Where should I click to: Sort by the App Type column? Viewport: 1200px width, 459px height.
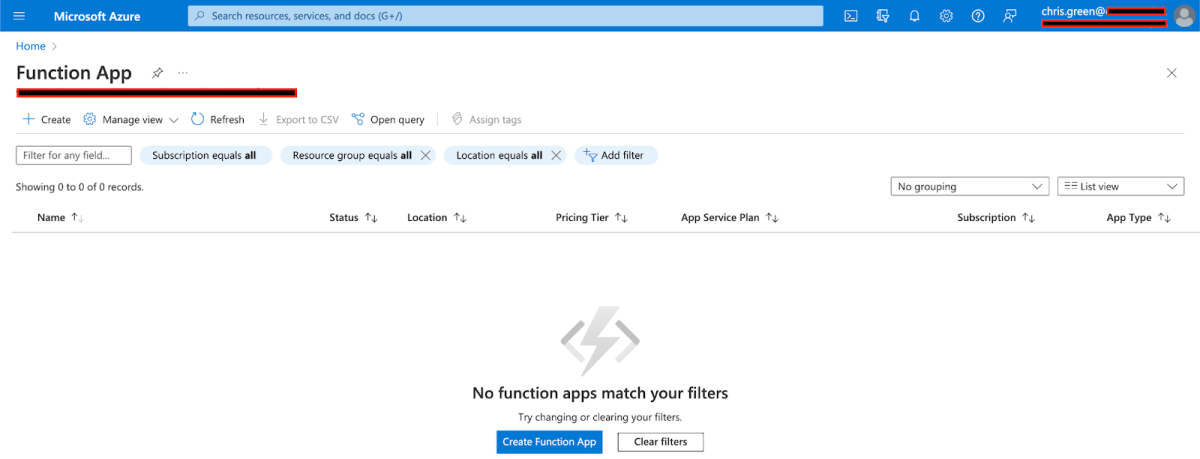pyautogui.click(x=1139, y=217)
